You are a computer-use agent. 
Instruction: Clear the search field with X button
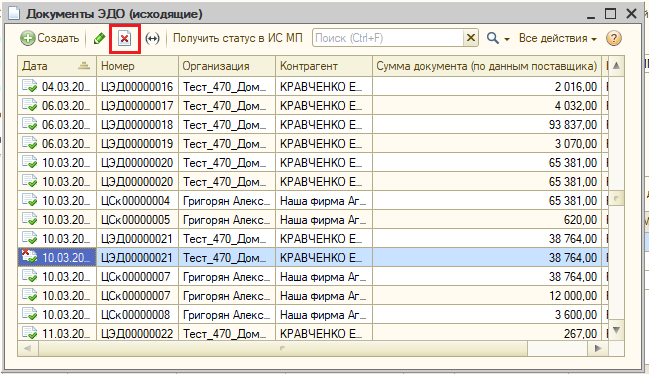click(471, 38)
